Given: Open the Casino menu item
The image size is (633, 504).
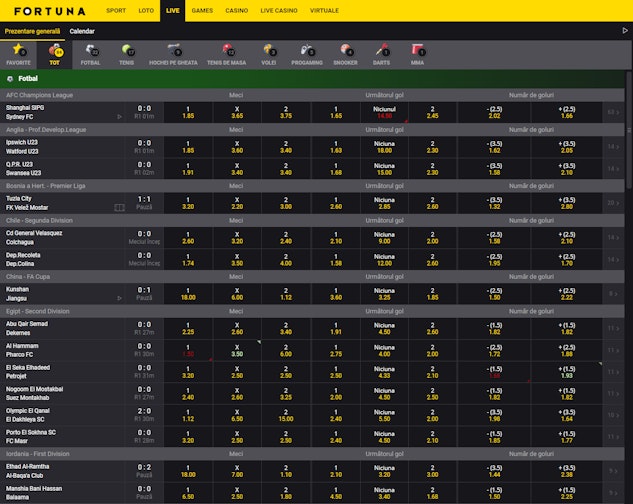Looking at the screenshot, I should (x=236, y=10).
